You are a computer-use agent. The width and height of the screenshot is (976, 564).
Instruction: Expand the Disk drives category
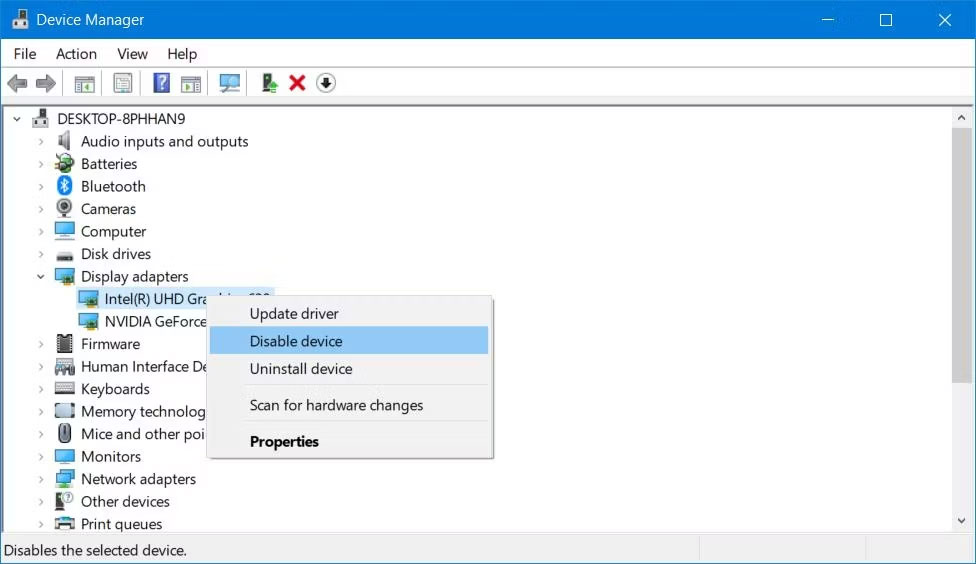(x=41, y=254)
